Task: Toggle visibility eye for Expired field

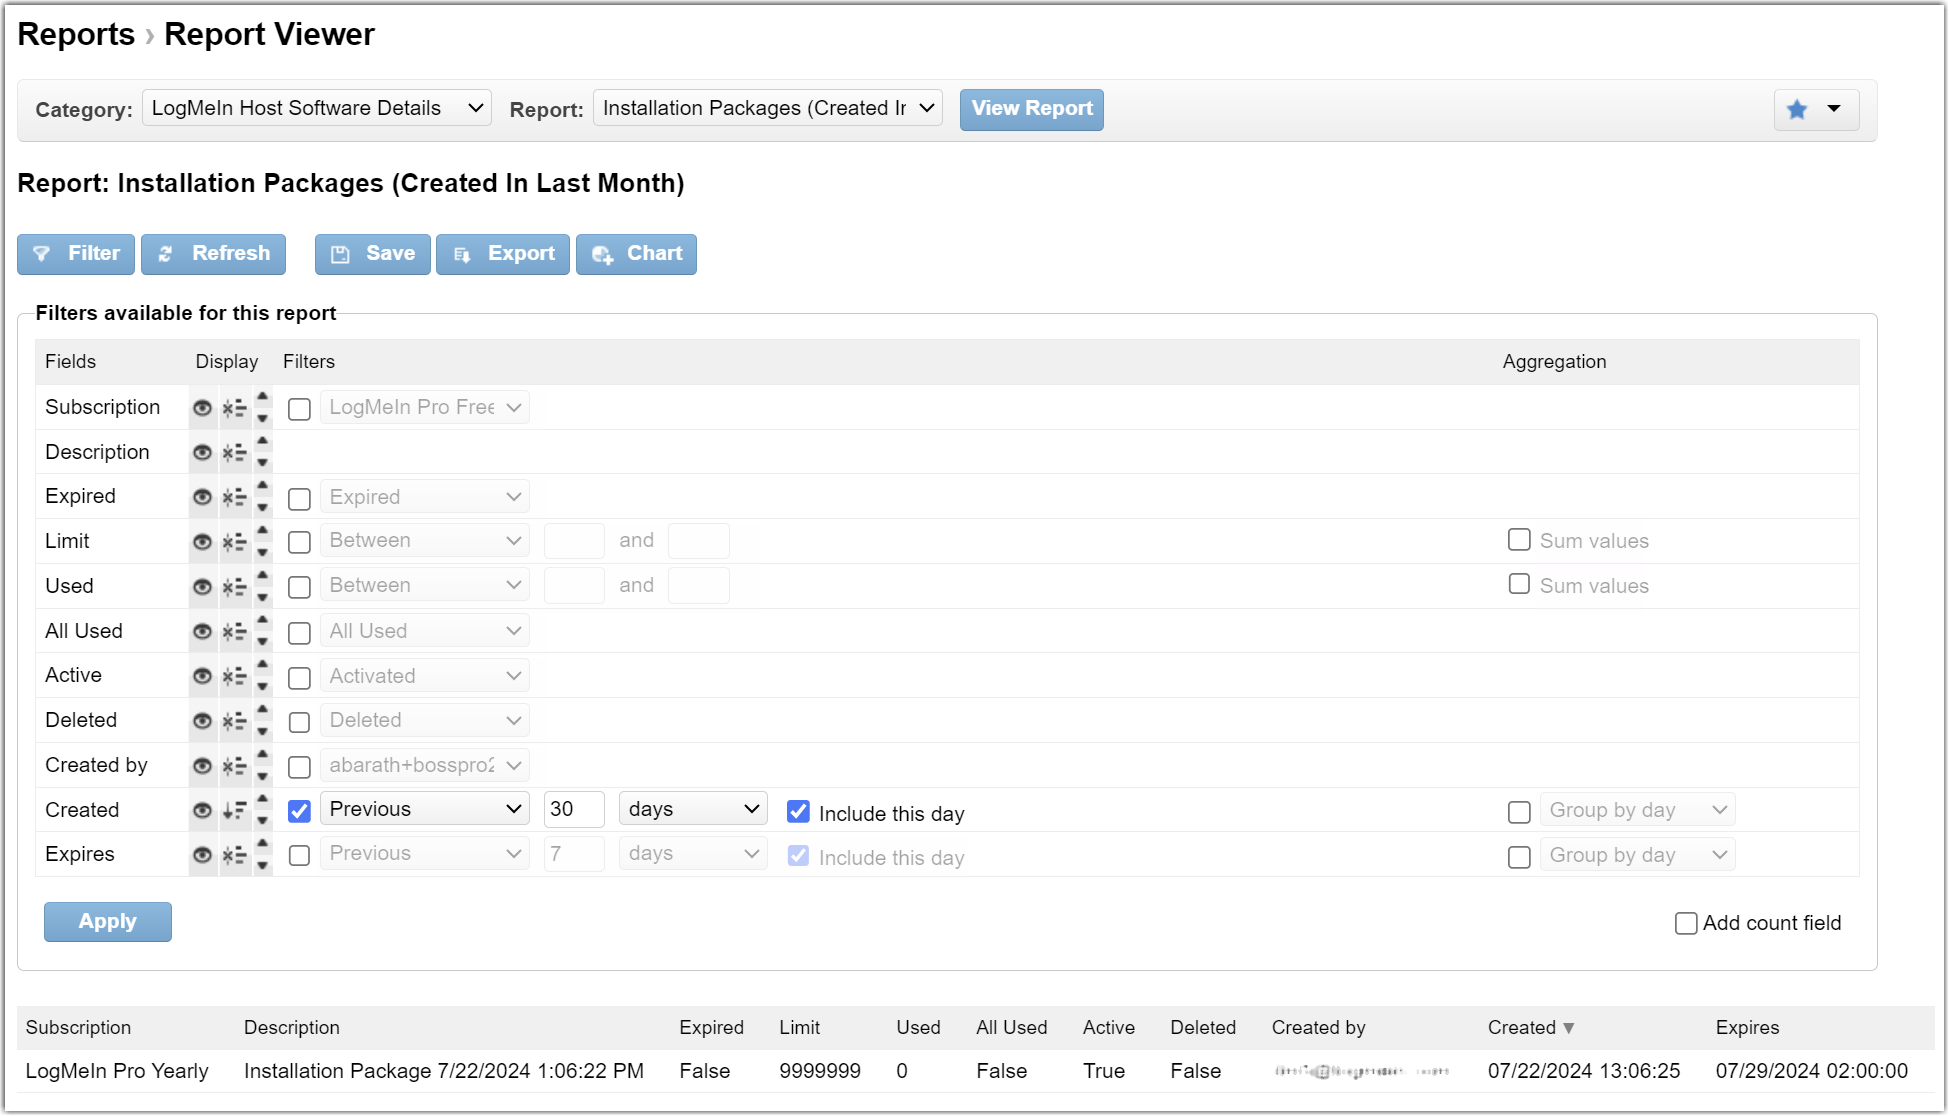Action: pyautogui.click(x=202, y=497)
